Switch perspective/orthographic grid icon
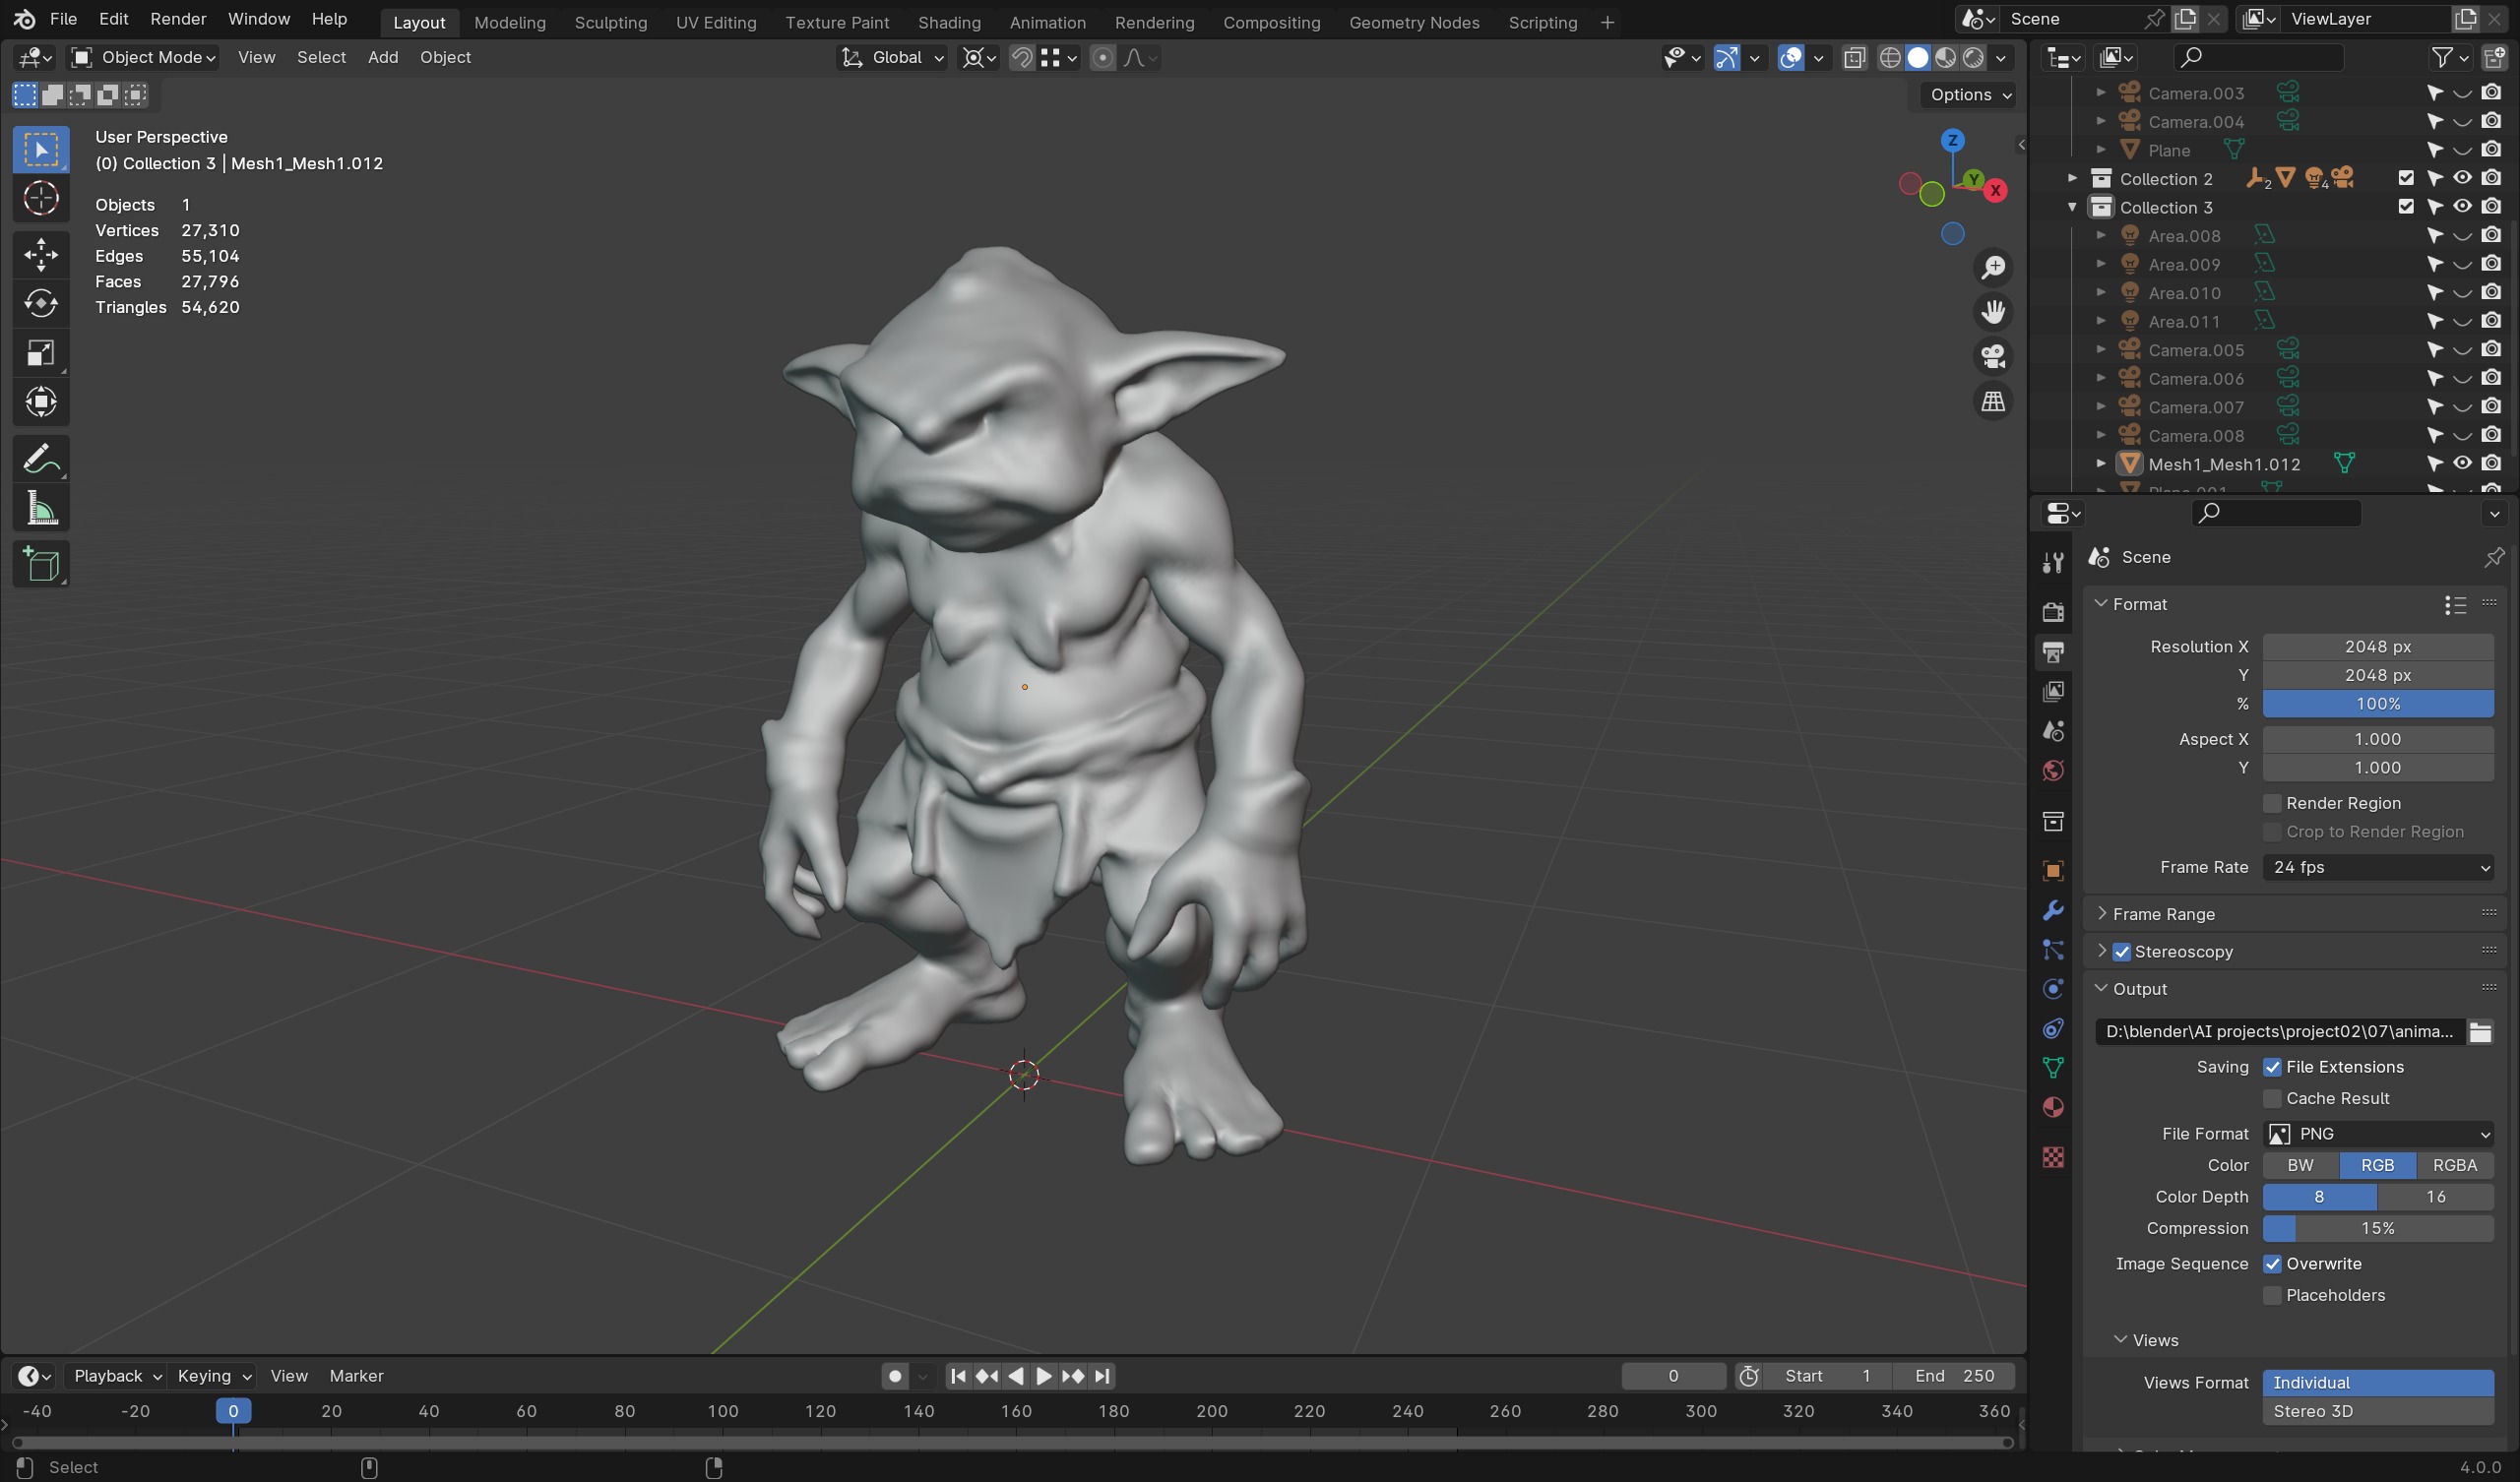This screenshot has width=2520, height=1482. (x=1993, y=402)
